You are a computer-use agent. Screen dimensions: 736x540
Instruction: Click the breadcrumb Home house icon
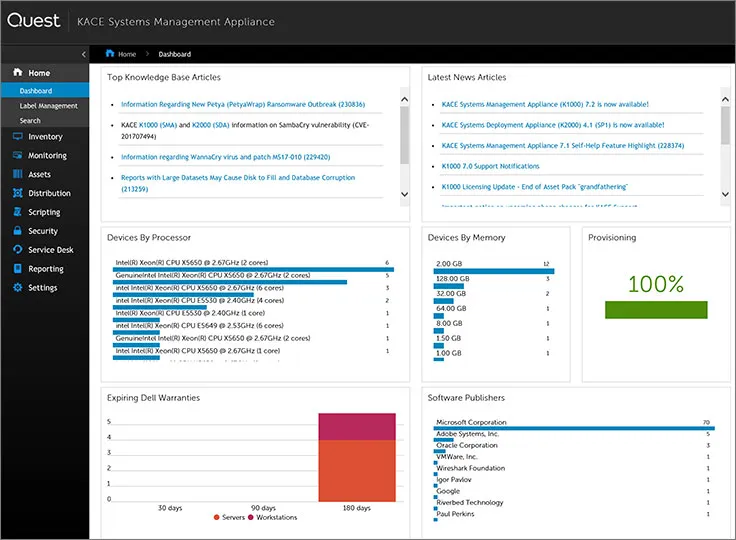click(110, 53)
